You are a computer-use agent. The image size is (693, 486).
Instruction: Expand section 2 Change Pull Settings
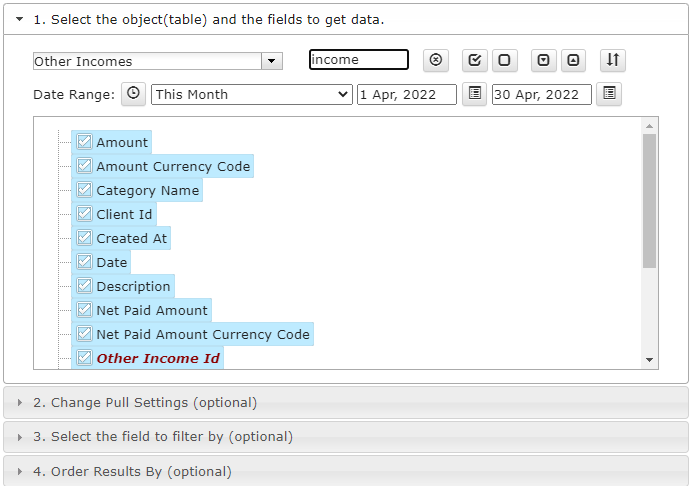pos(346,402)
